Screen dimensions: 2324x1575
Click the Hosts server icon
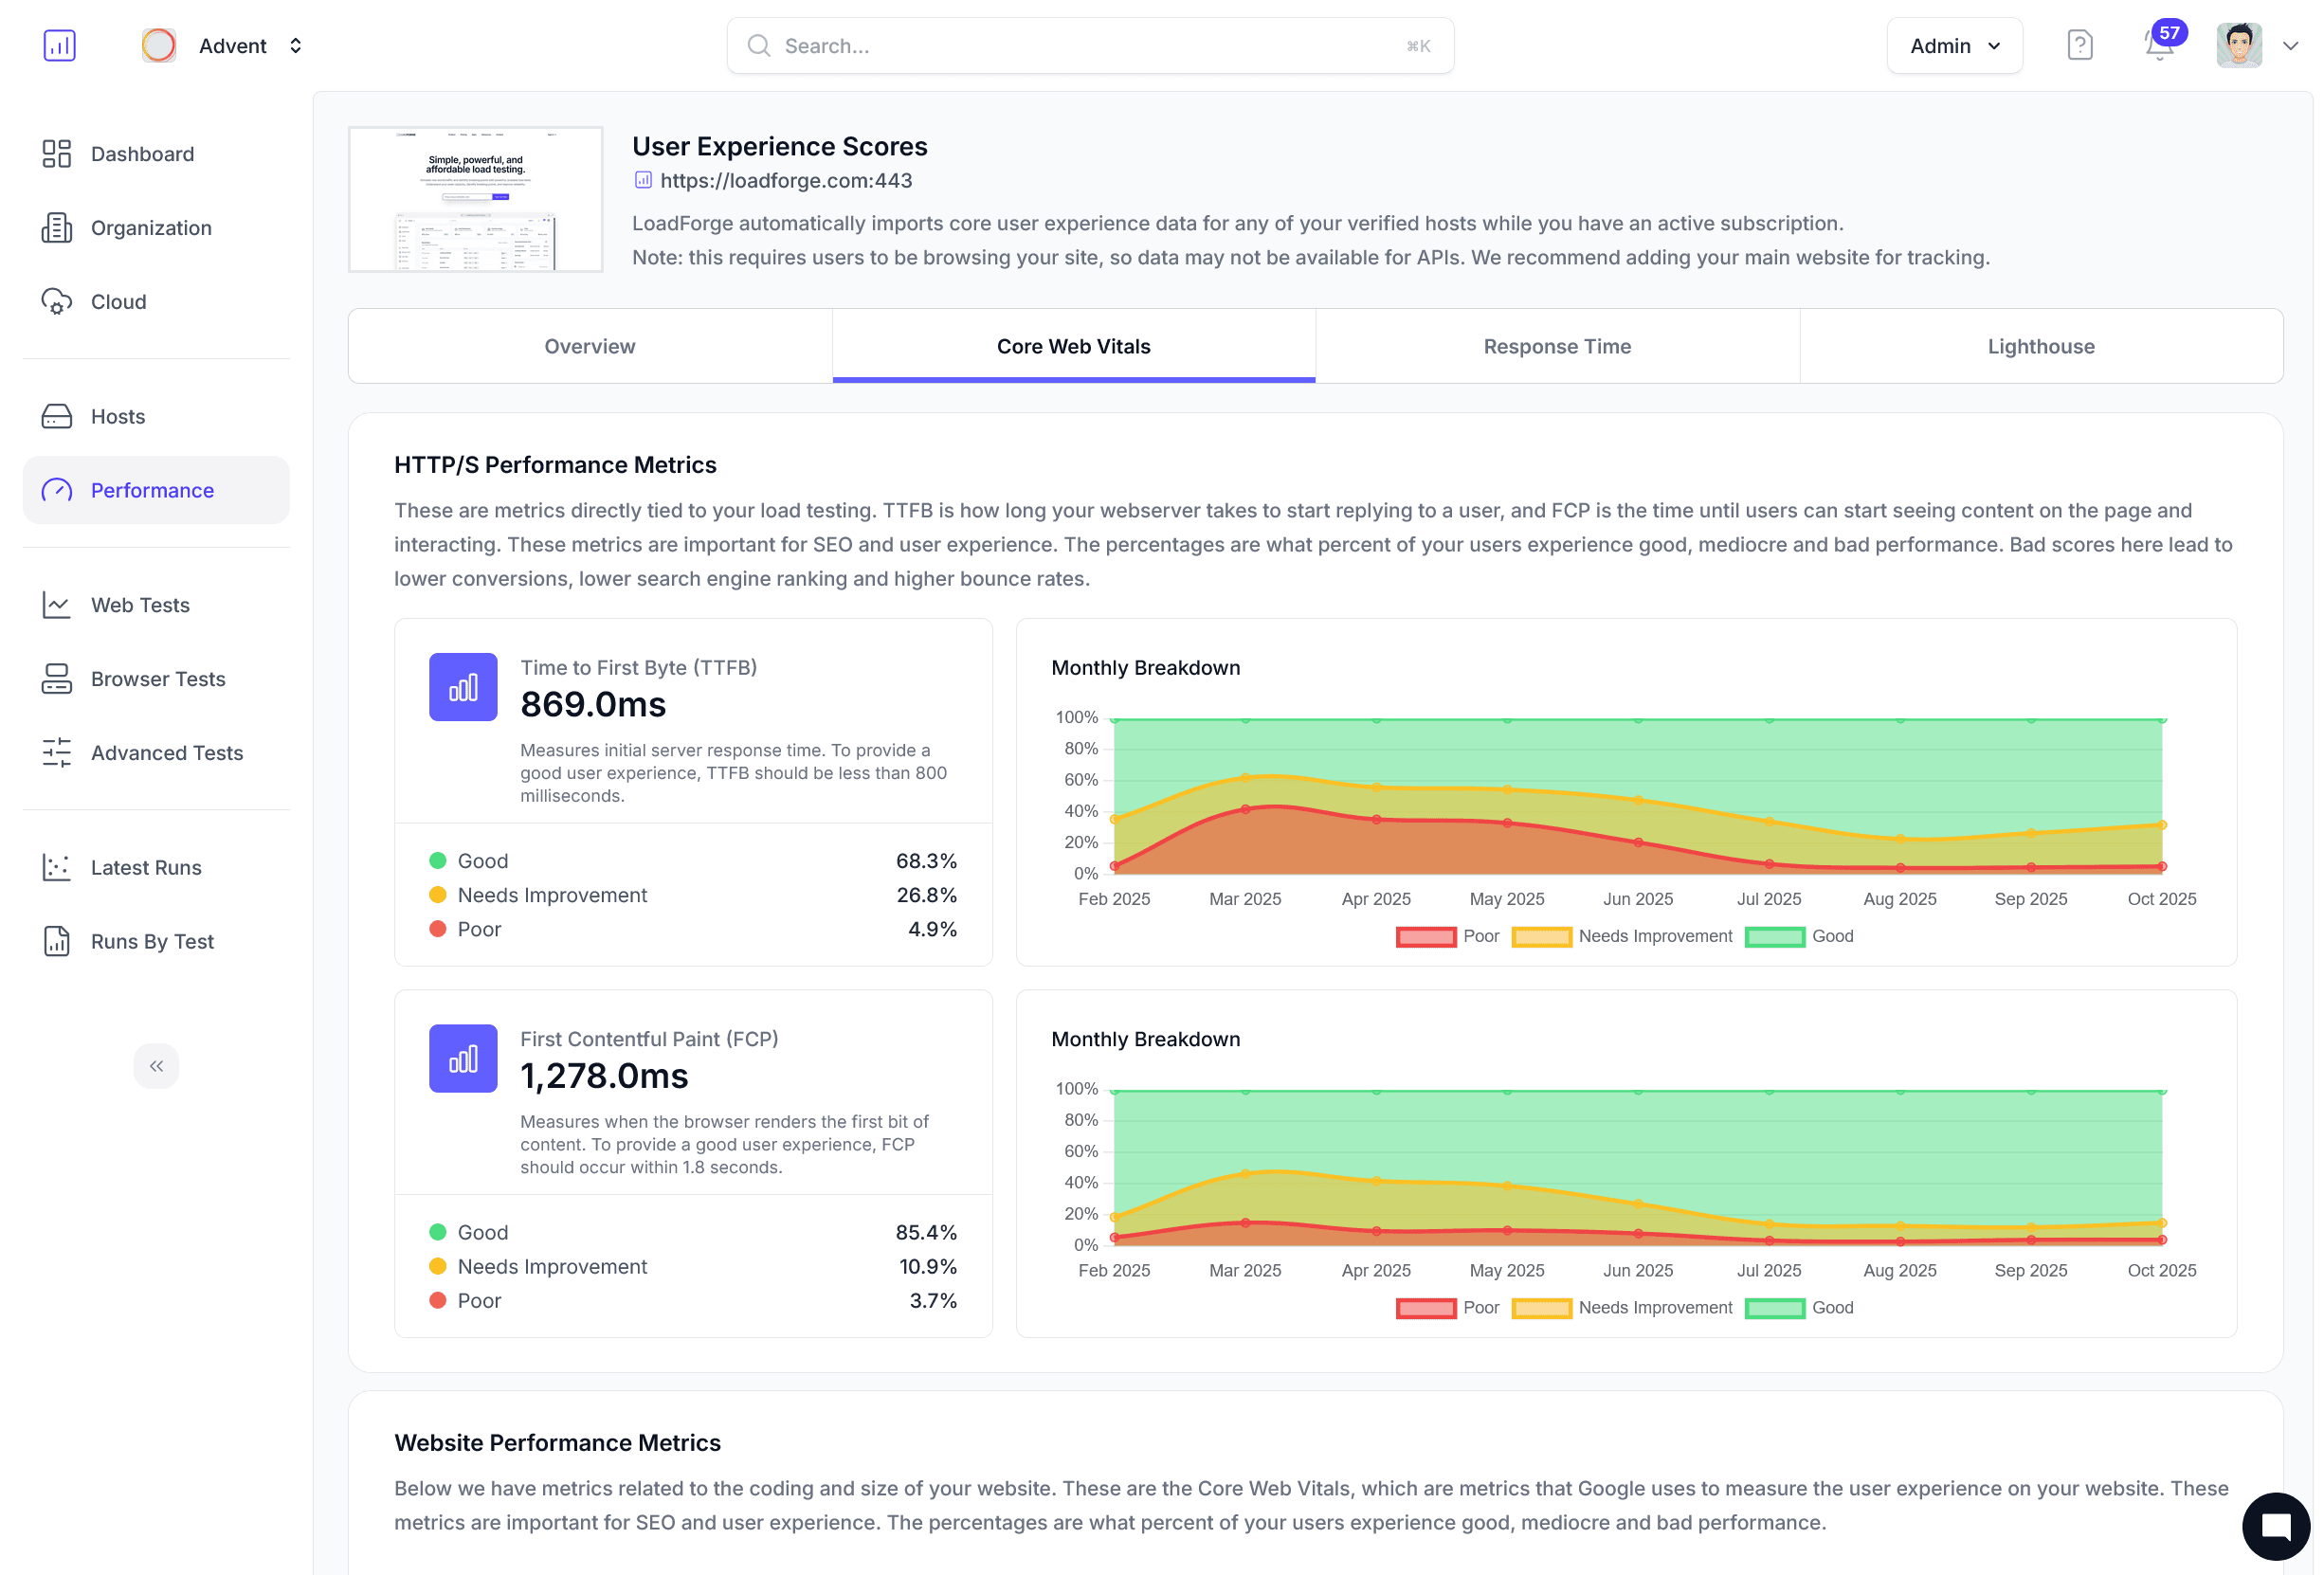coord(57,416)
